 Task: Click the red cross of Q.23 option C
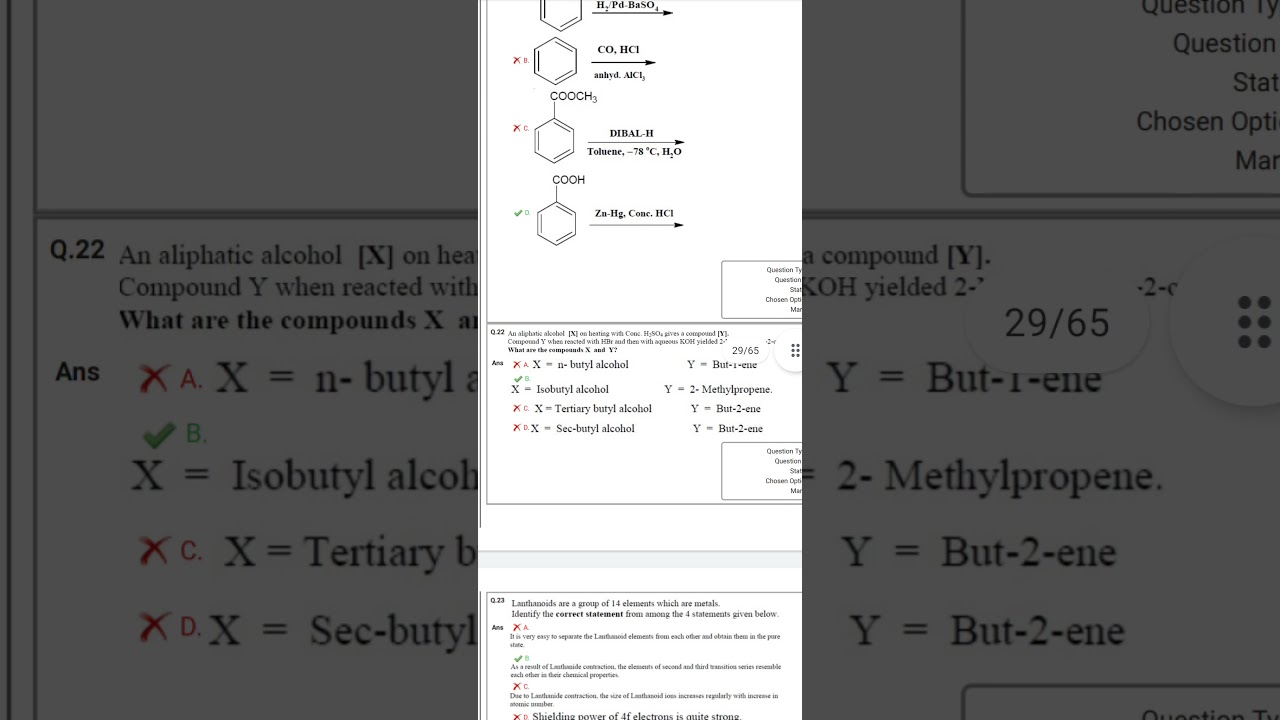click(517, 686)
